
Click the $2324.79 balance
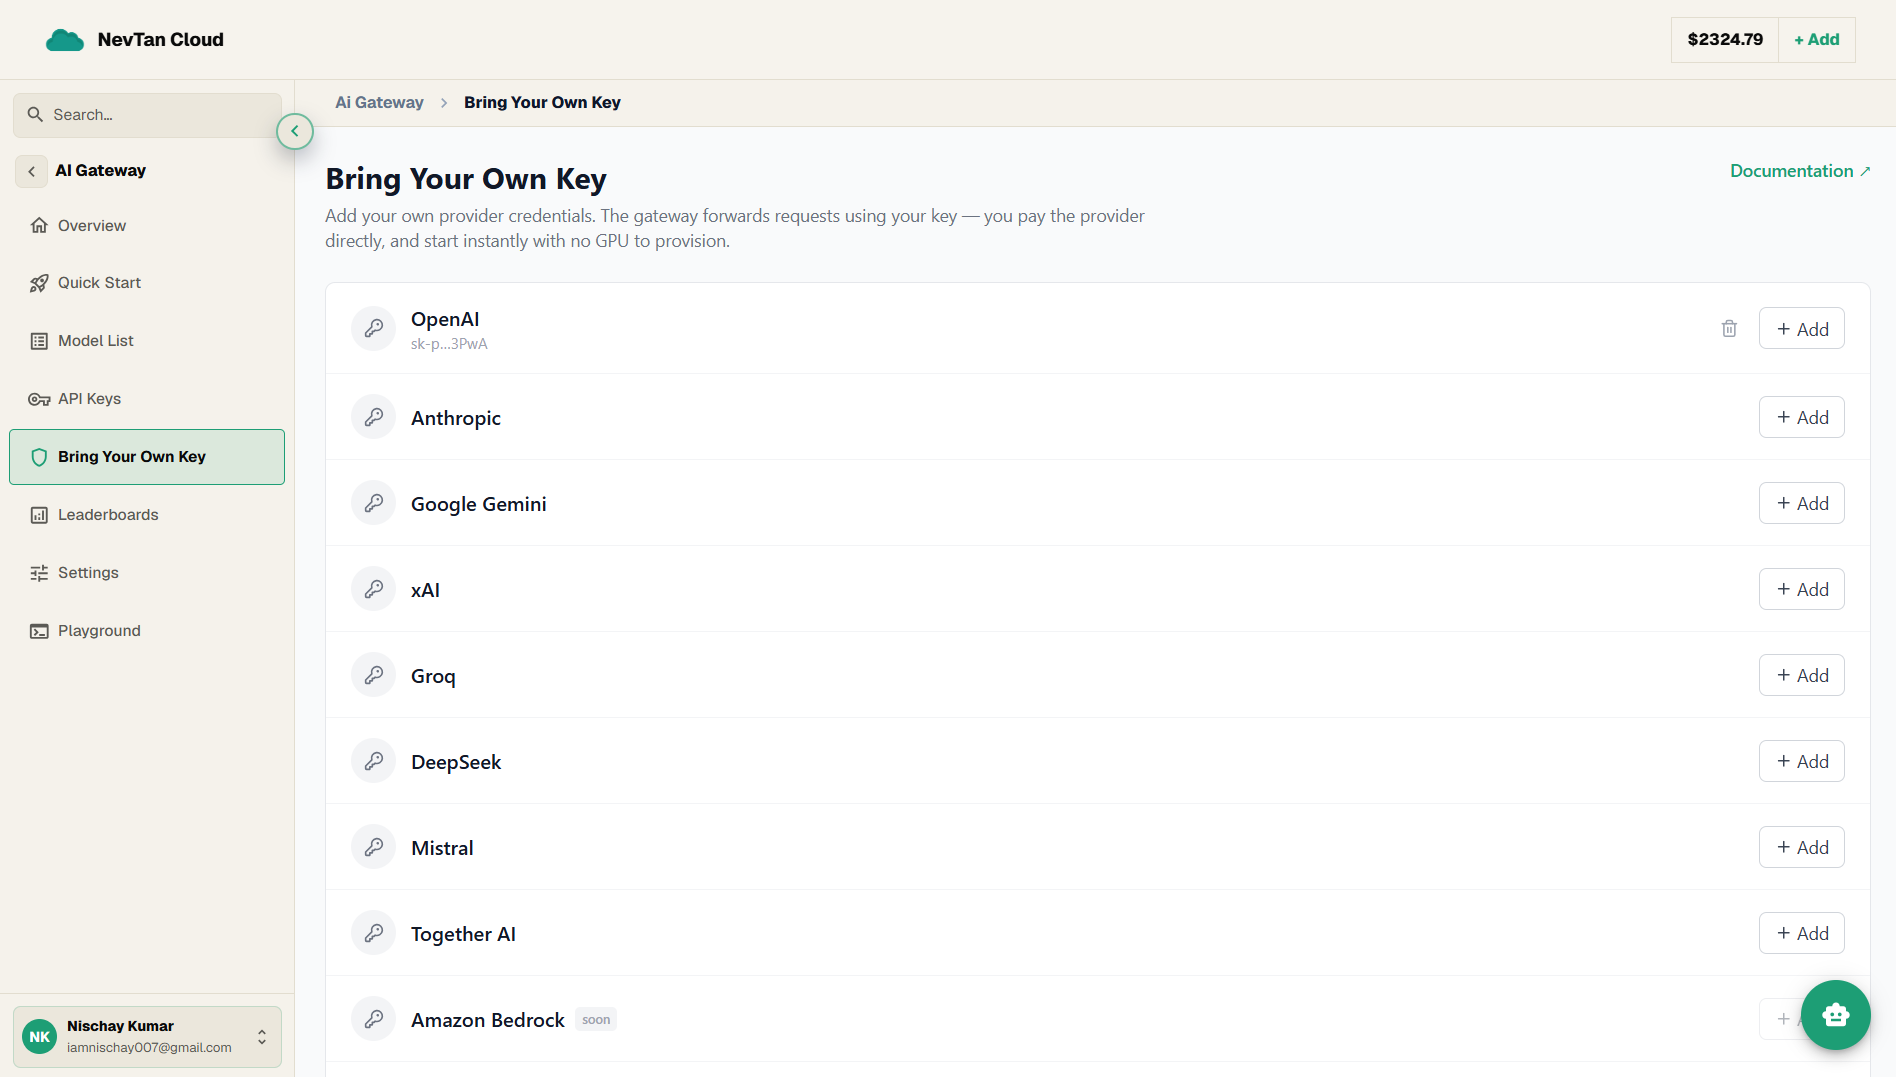click(x=1725, y=40)
